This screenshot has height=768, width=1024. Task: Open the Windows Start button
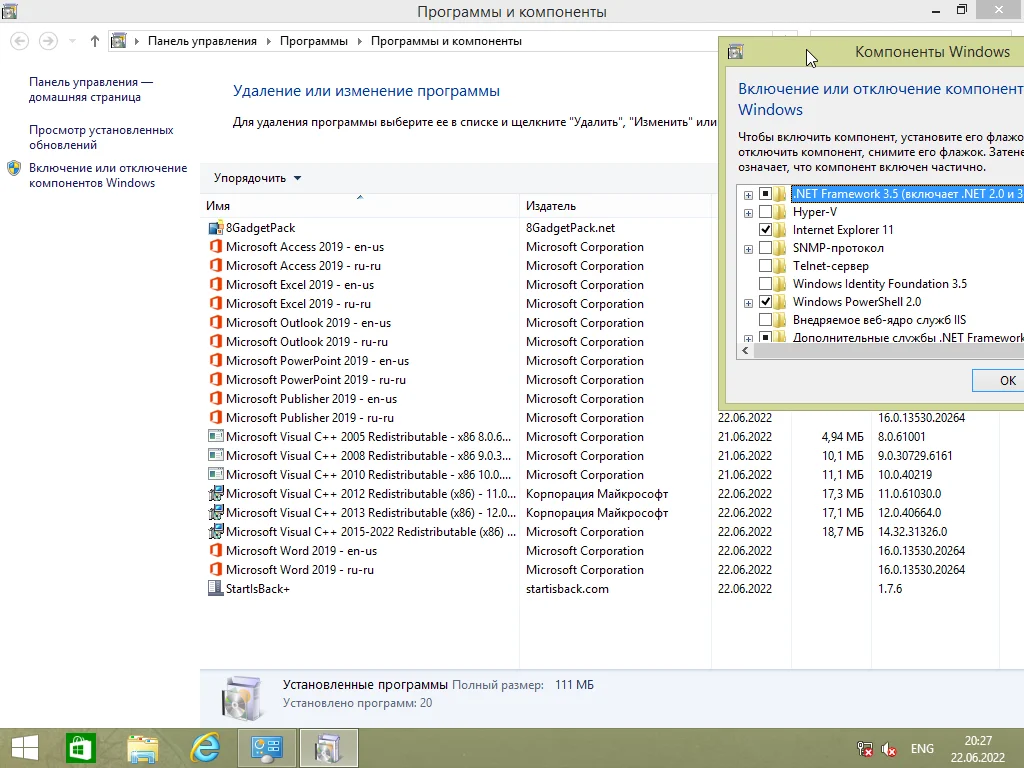[25, 748]
